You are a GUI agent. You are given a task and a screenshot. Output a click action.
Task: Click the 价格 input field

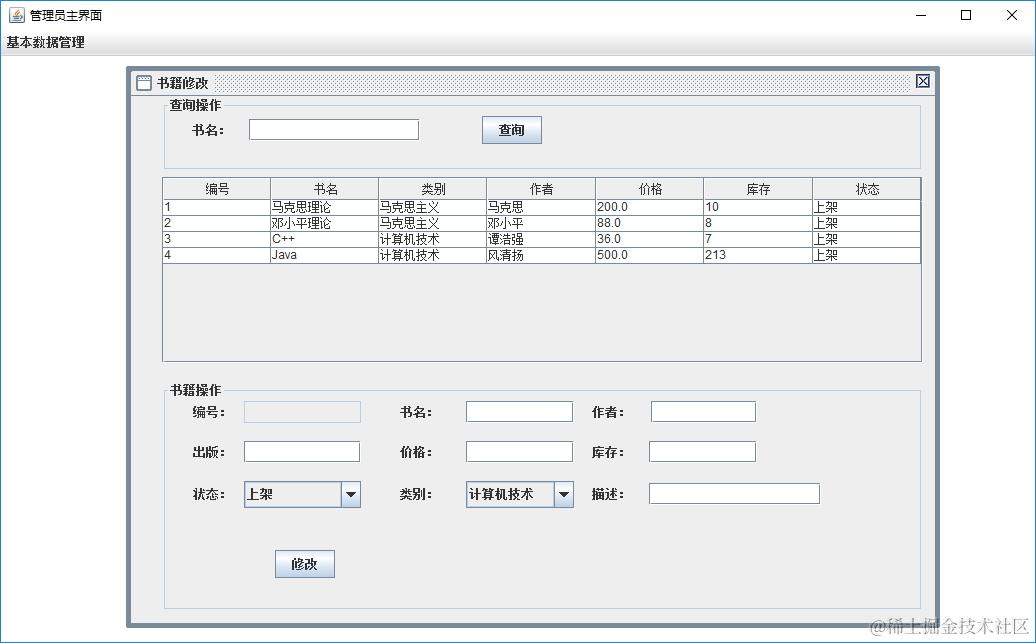[x=519, y=452]
